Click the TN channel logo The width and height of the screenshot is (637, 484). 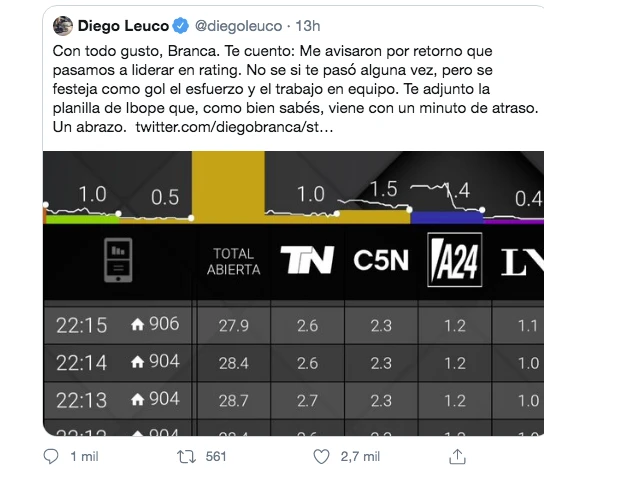click(307, 261)
